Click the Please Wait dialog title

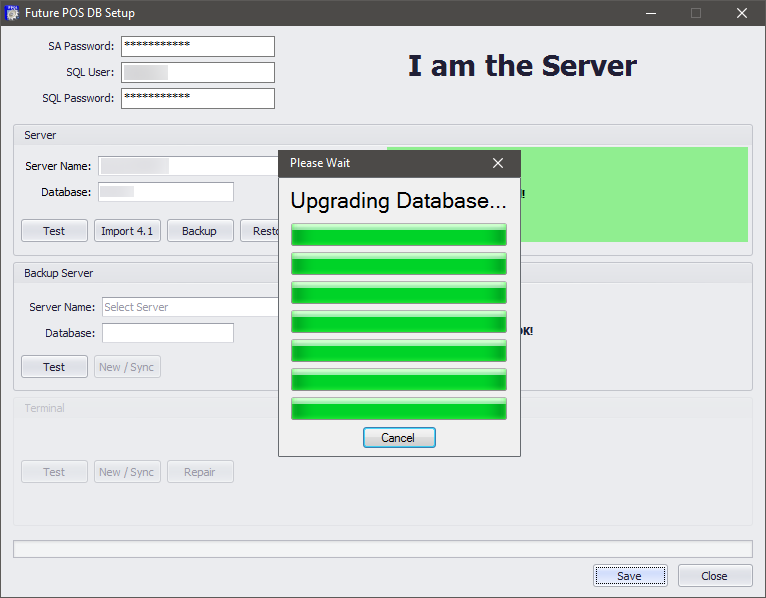(320, 163)
